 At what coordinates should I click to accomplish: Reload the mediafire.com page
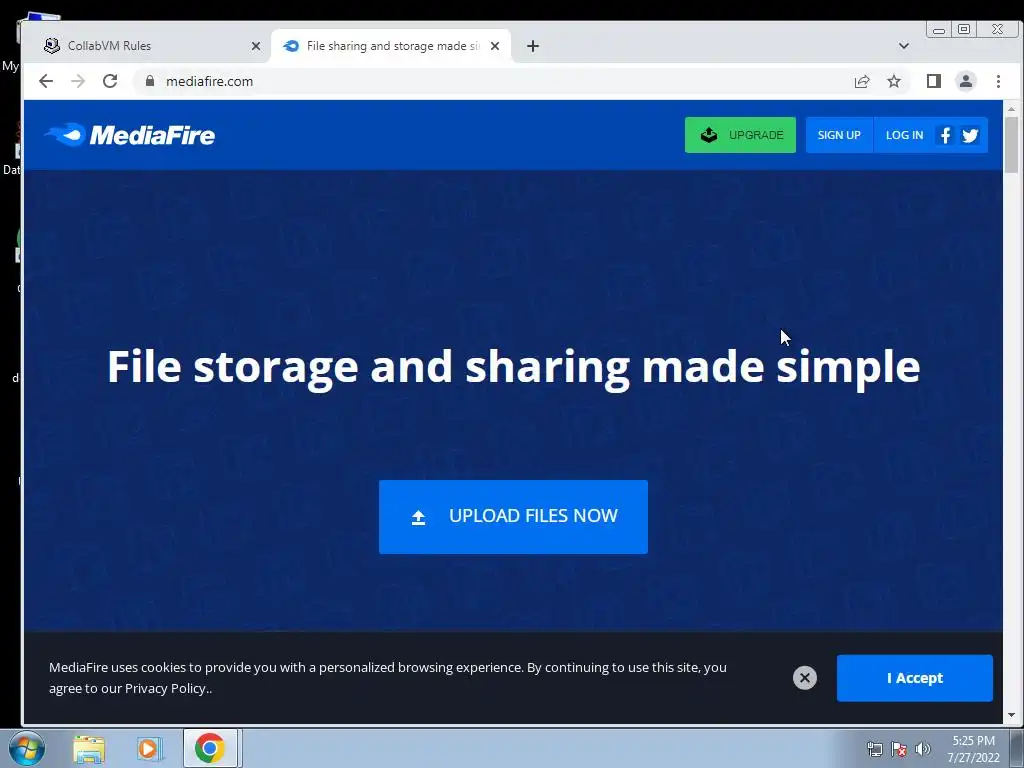110,81
